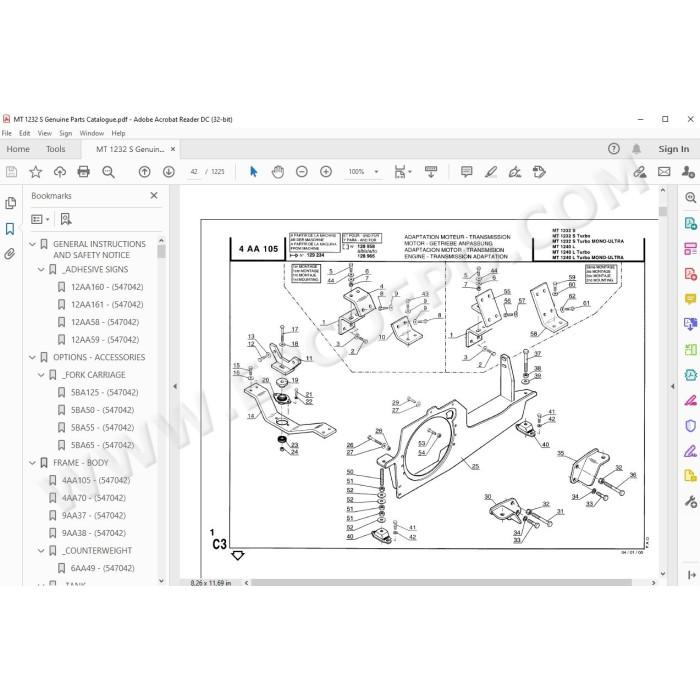The image size is (700, 700).
Task: Toggle the Bookmarks panel icon
Action: (10, 229)
